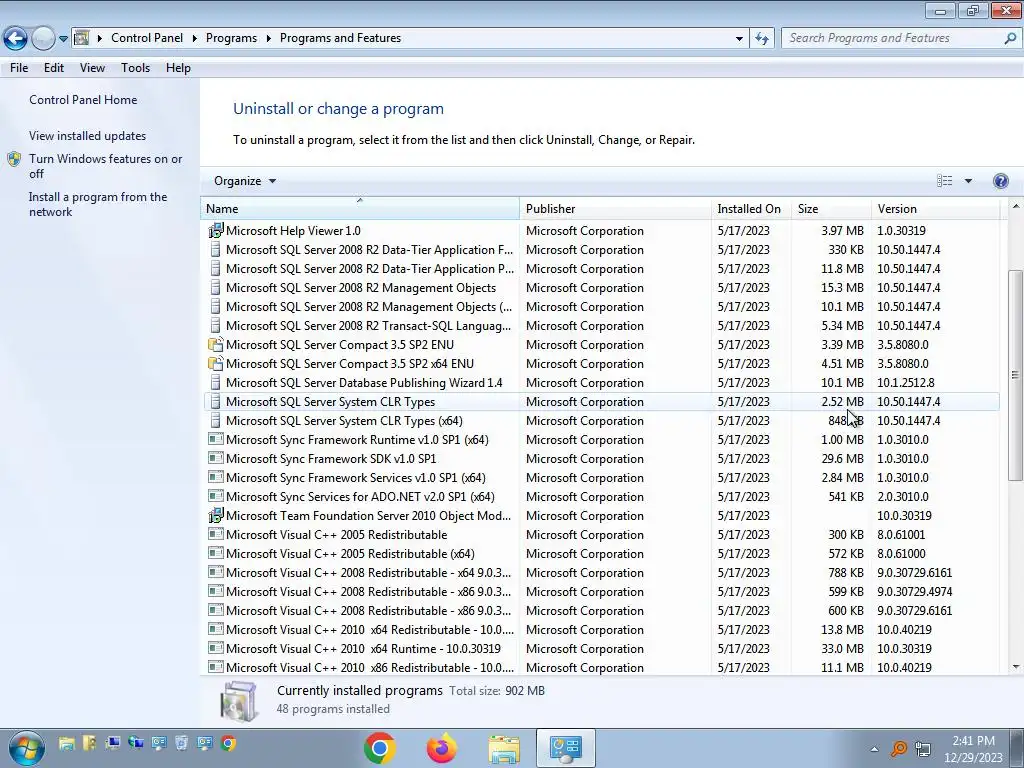
Task: Select Database Publishing Wizard 1.4 icon
Action: [x=216, y=382]
